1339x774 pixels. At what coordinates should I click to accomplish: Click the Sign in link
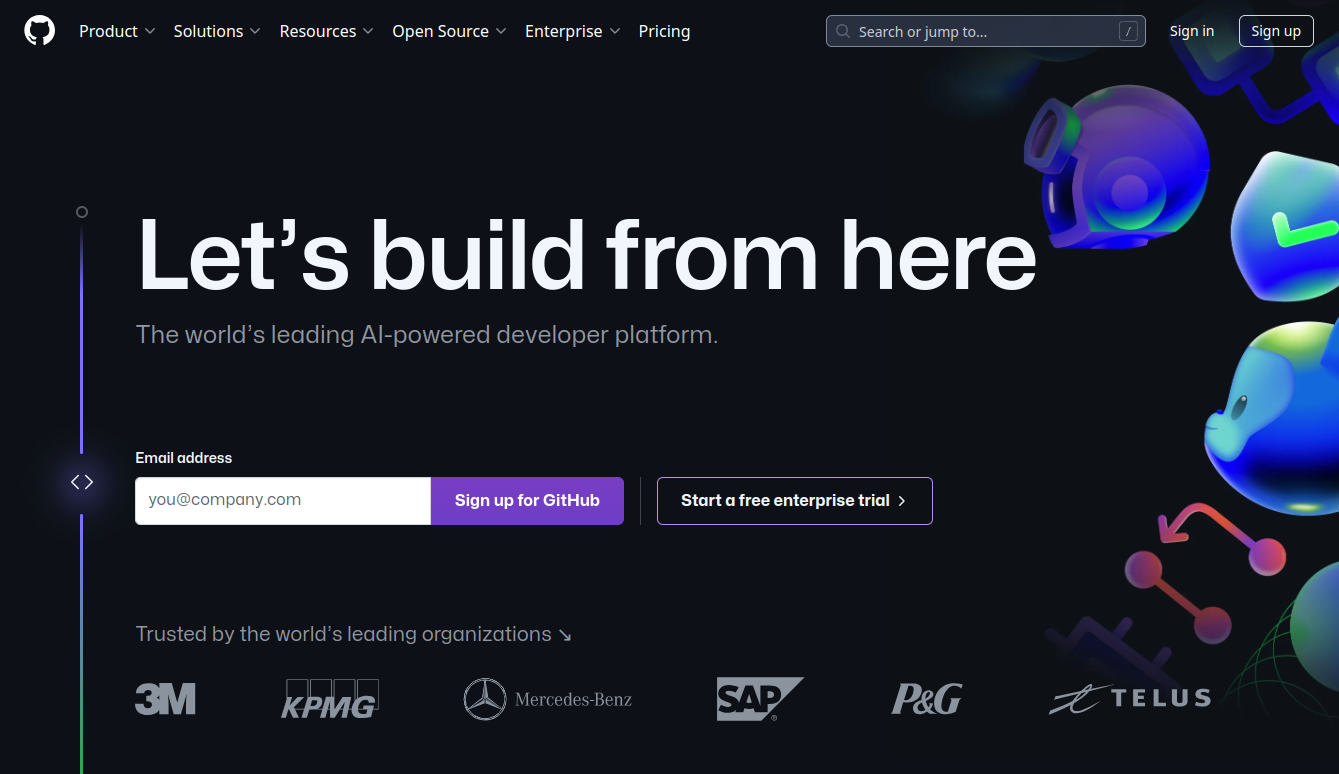pos(1192,31)
